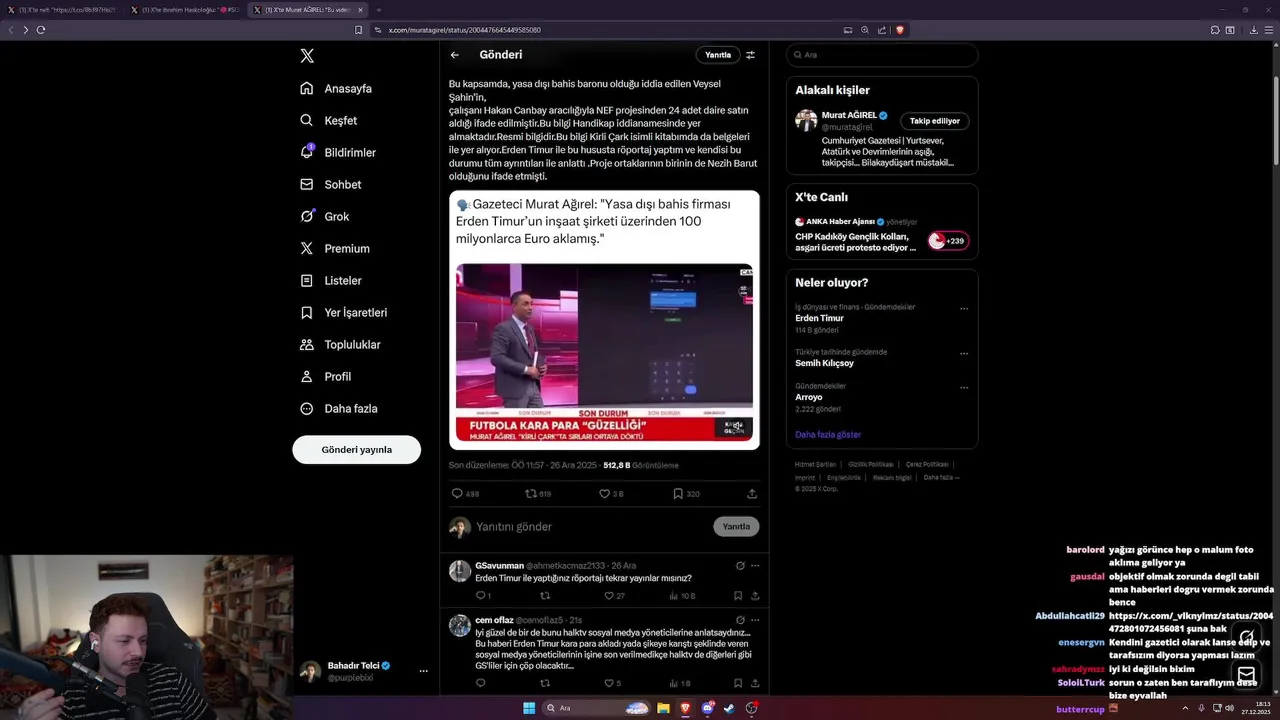
Task: Bookmark the main post
Action: [x=678, y=493]
